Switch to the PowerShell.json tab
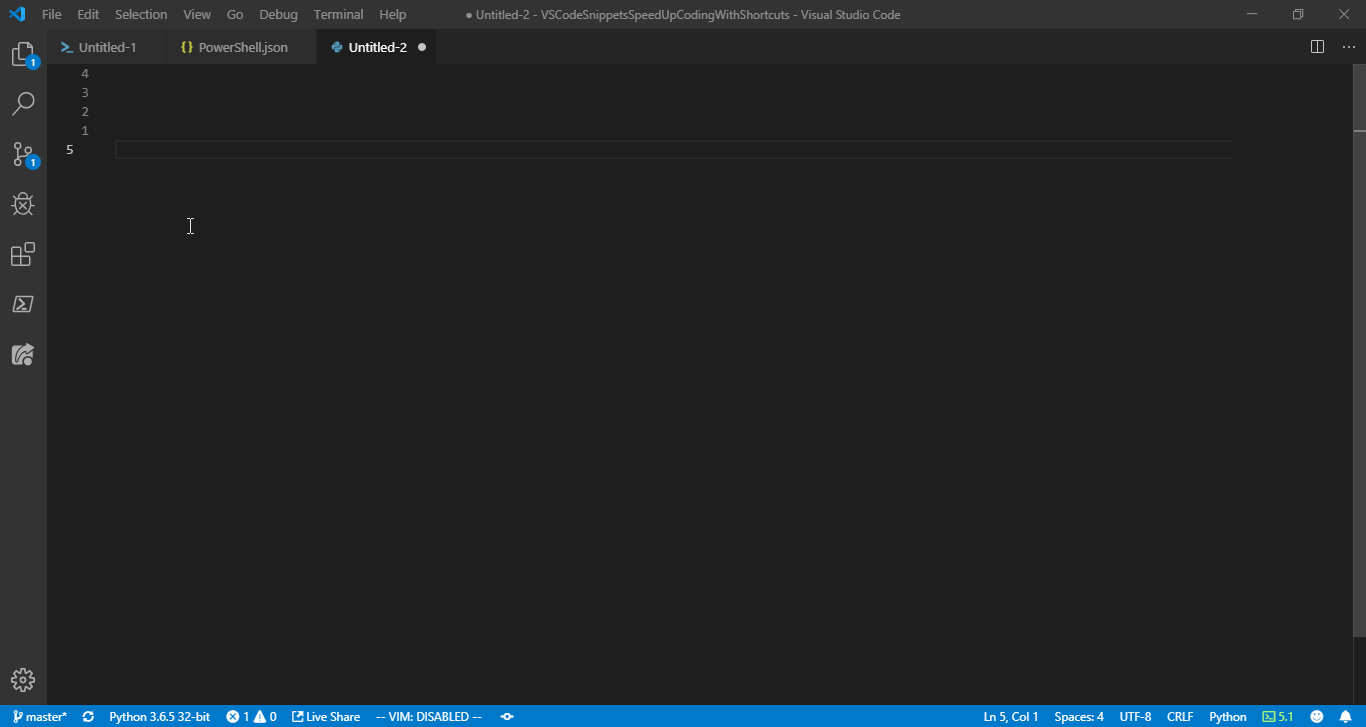The height and width of the screenshot is (727, 1366). (242, 47)
